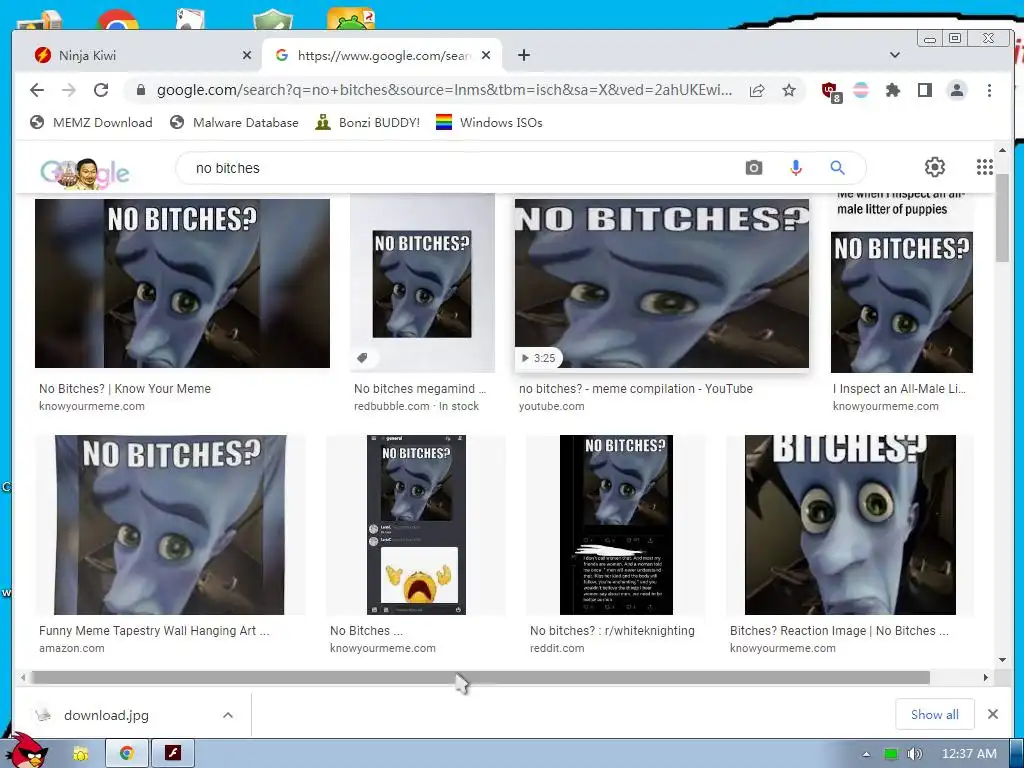The height and width of the screenshot is (768, 1024).
Task: Open the Bonzi BUDDY! bookmark
Action: tap(368, 123)
